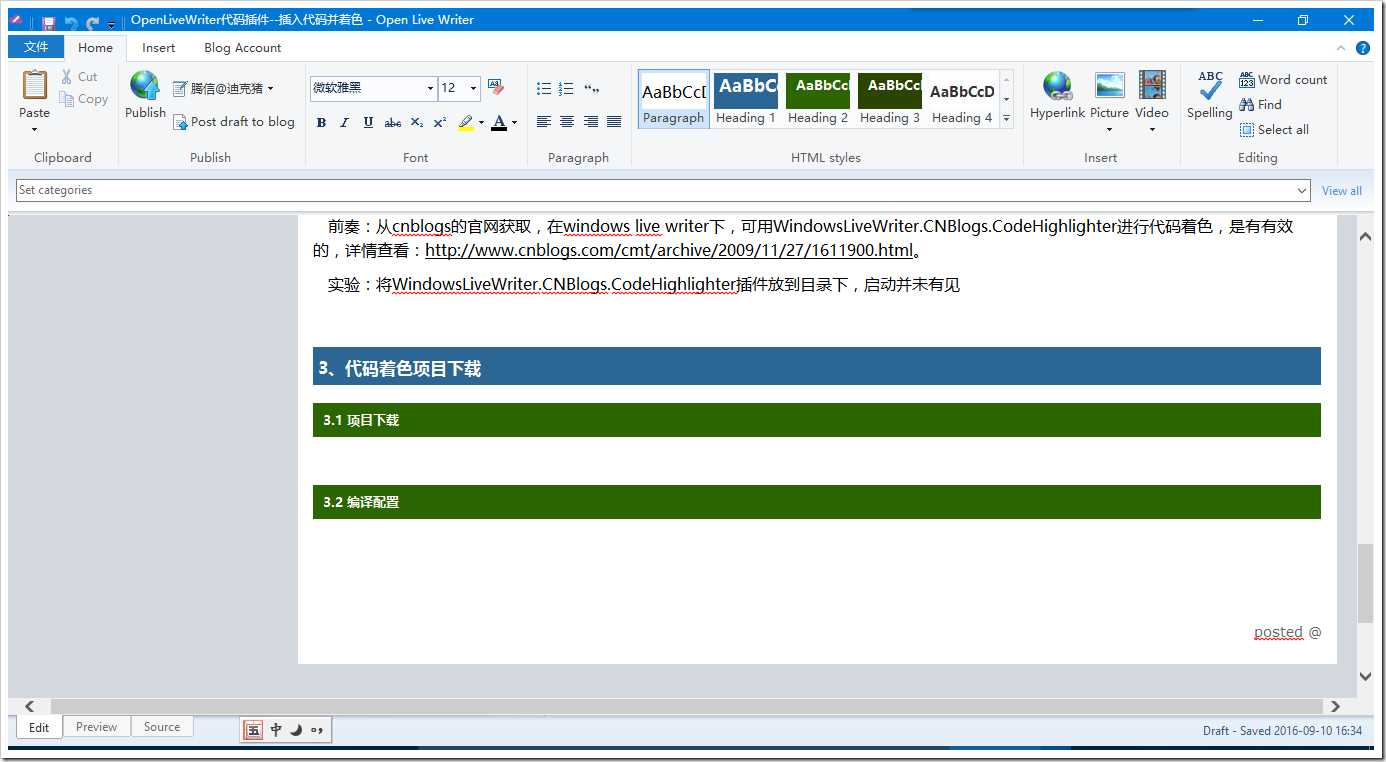Viewport: 1386px width, 762px height.
Task: Switch to the Insert ribbon tab
Action: [158, 47]
